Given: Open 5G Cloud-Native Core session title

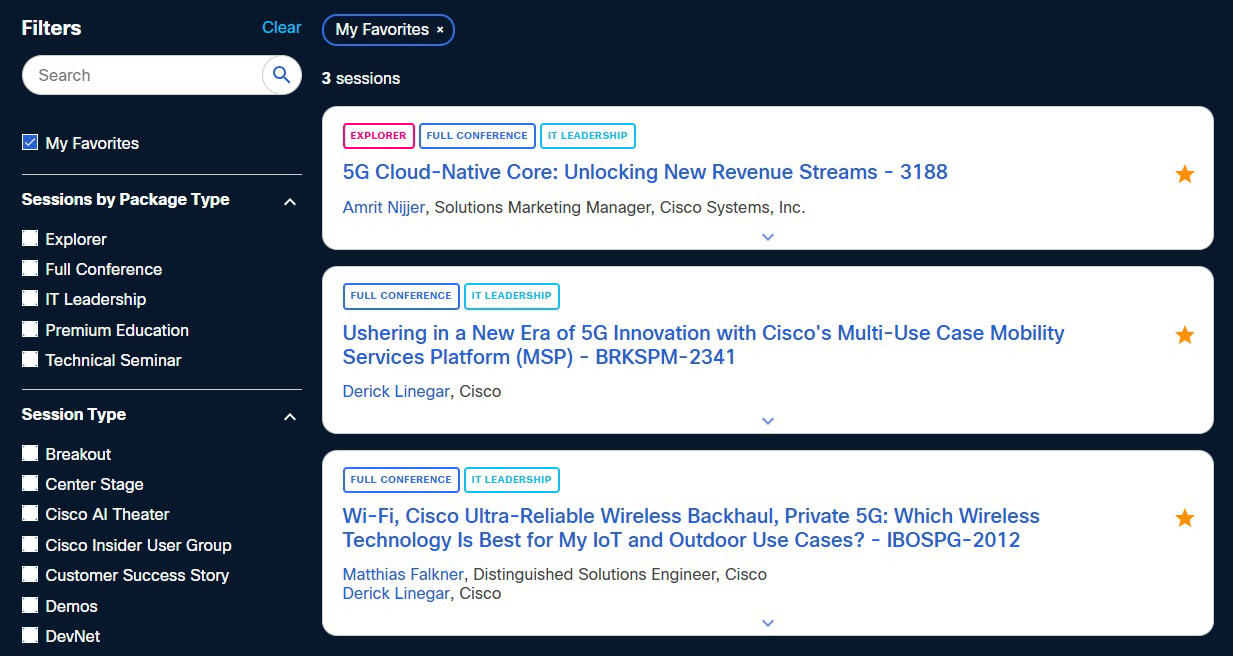Looking at the screenshot, I should [645, 172].
